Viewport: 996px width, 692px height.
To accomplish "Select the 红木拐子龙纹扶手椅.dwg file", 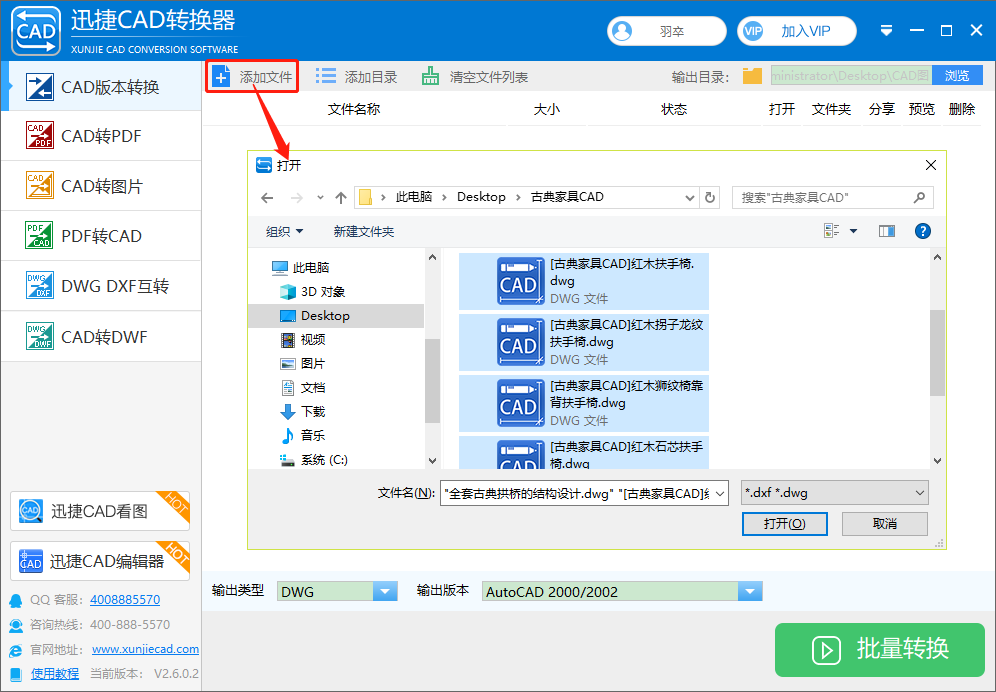I will pyautogui.click(x=584, y=342).
